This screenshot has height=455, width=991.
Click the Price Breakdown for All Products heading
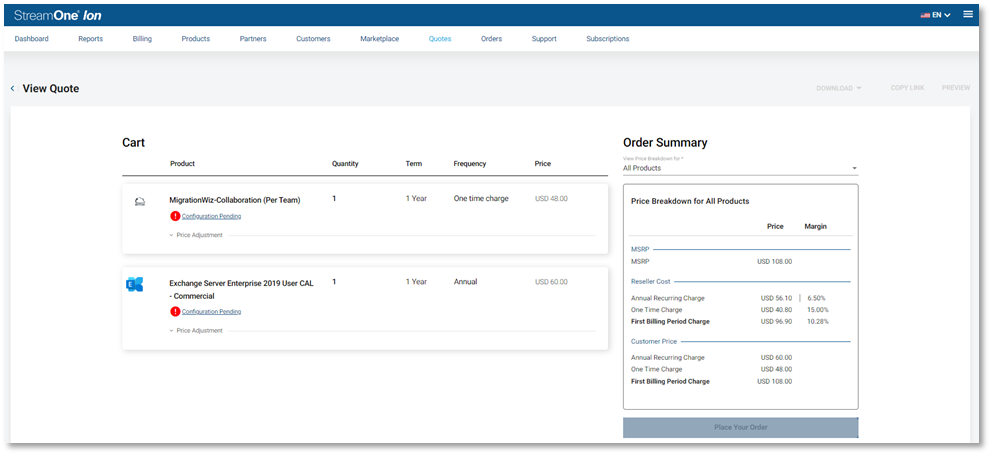tap(690, 201)
